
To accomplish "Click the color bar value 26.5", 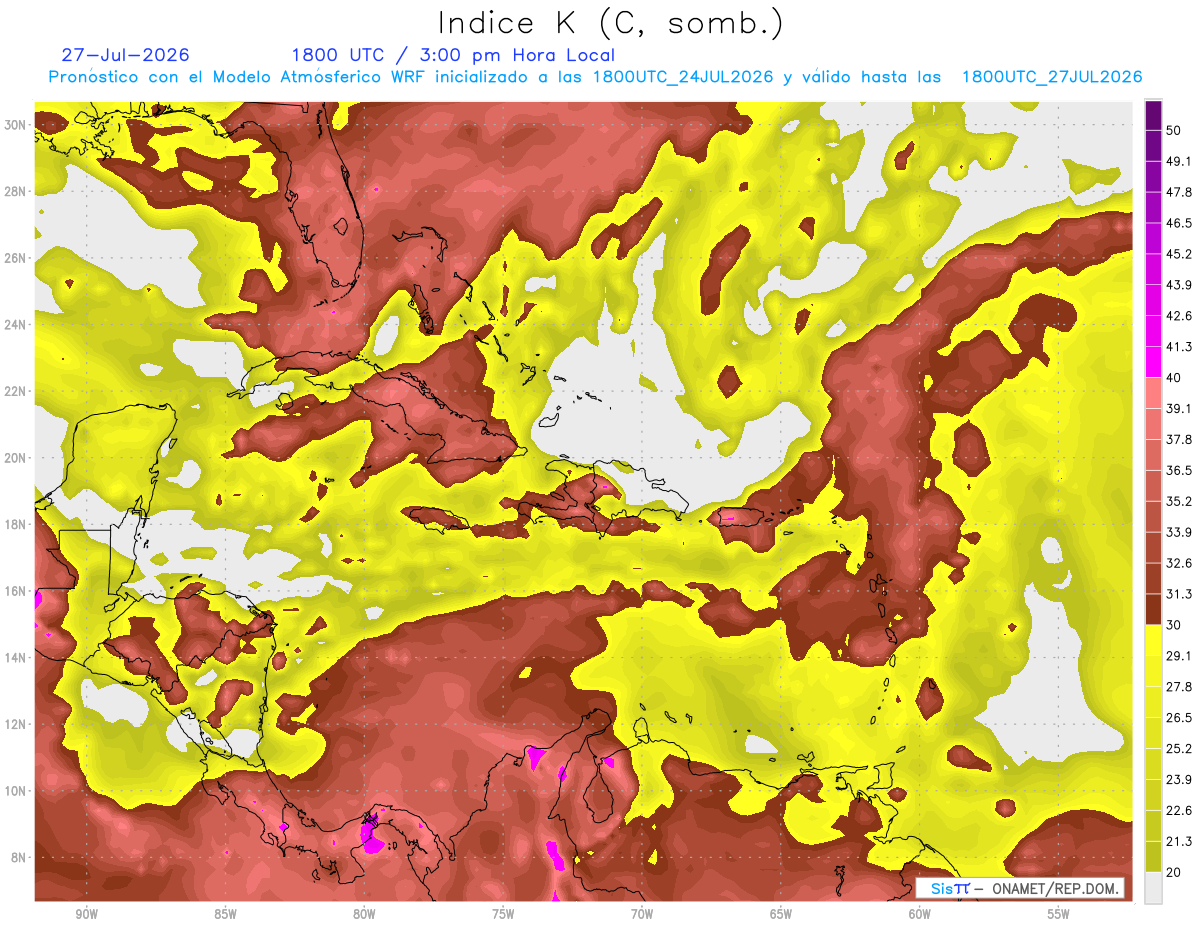I will pos(1180,718).
